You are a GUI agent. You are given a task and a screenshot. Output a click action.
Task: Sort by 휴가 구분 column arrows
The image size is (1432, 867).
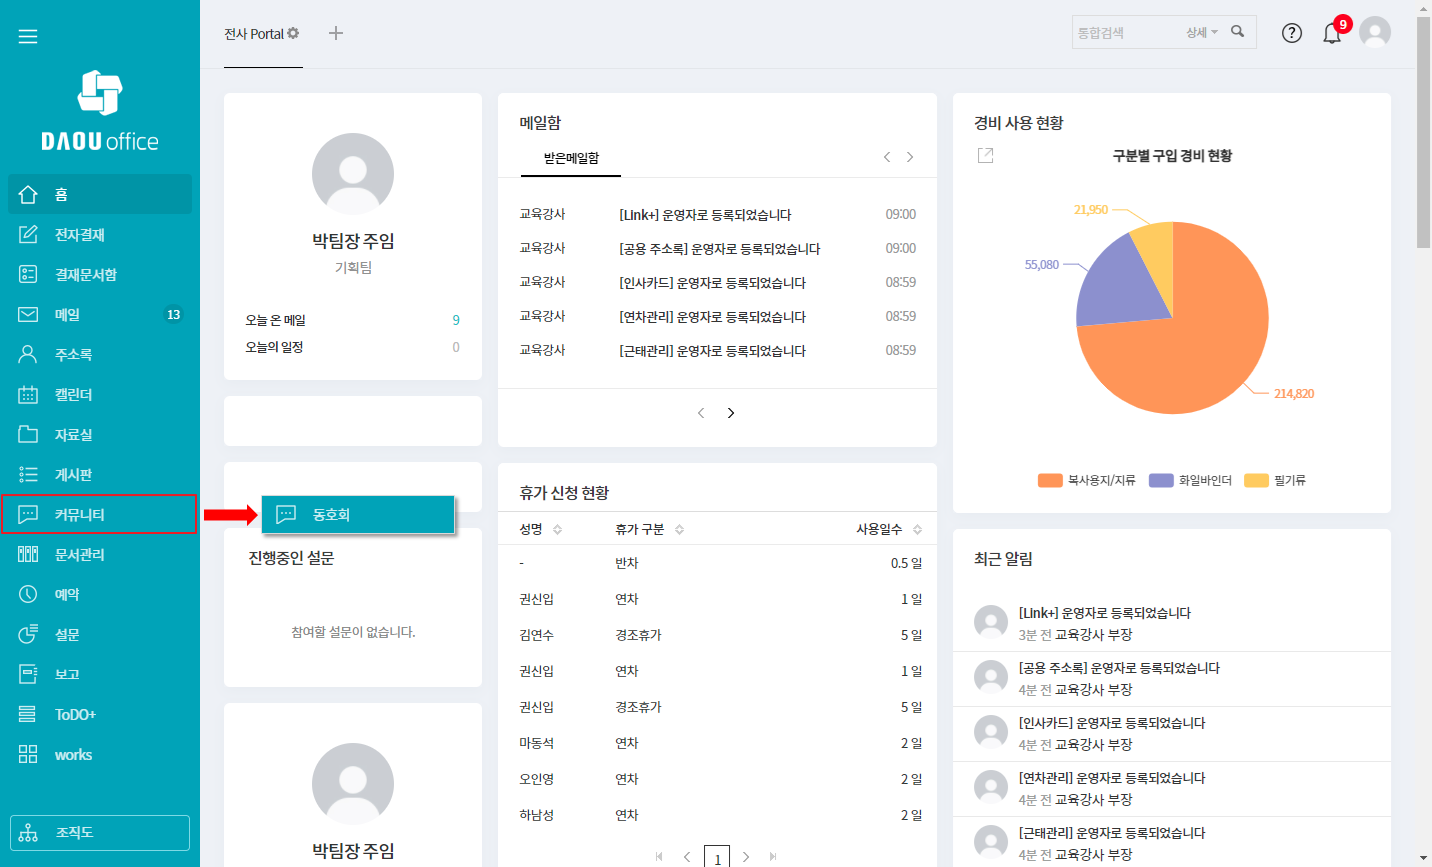tap(679, 529)
